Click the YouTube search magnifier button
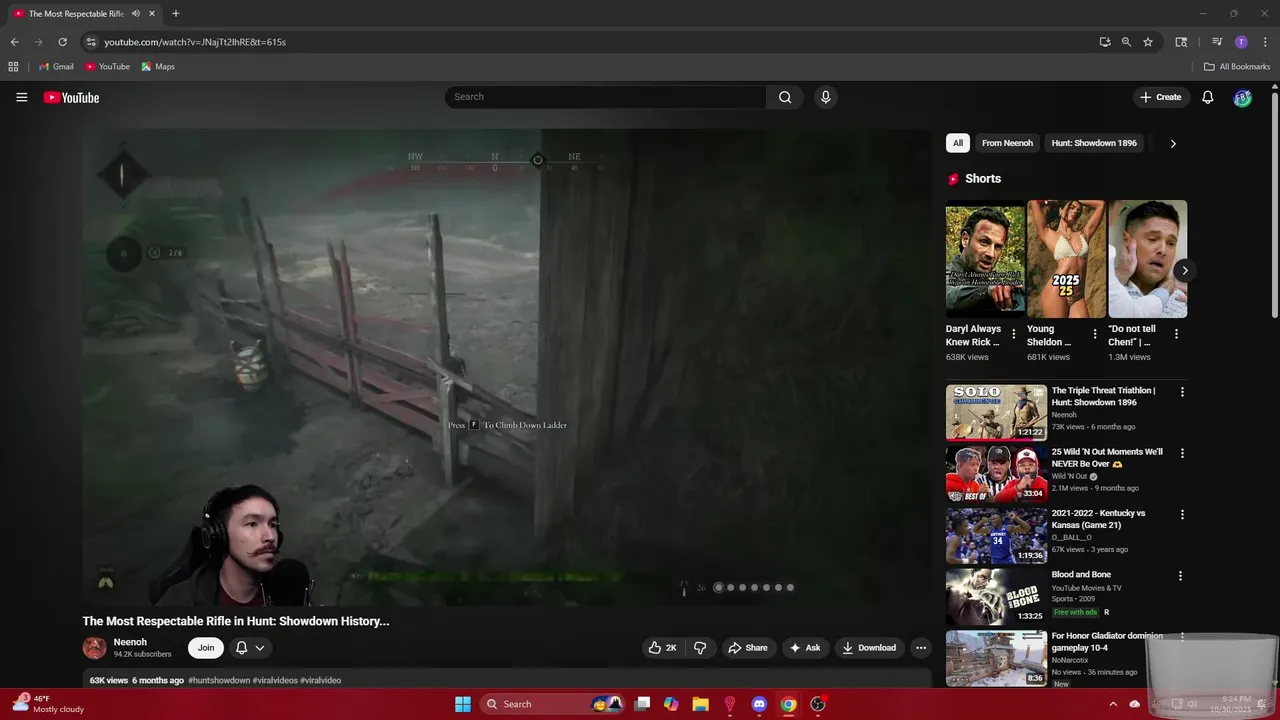Image resolution: width=1280 pixels, height=720 pixels. pyautogui.click(x=785, y=97)
